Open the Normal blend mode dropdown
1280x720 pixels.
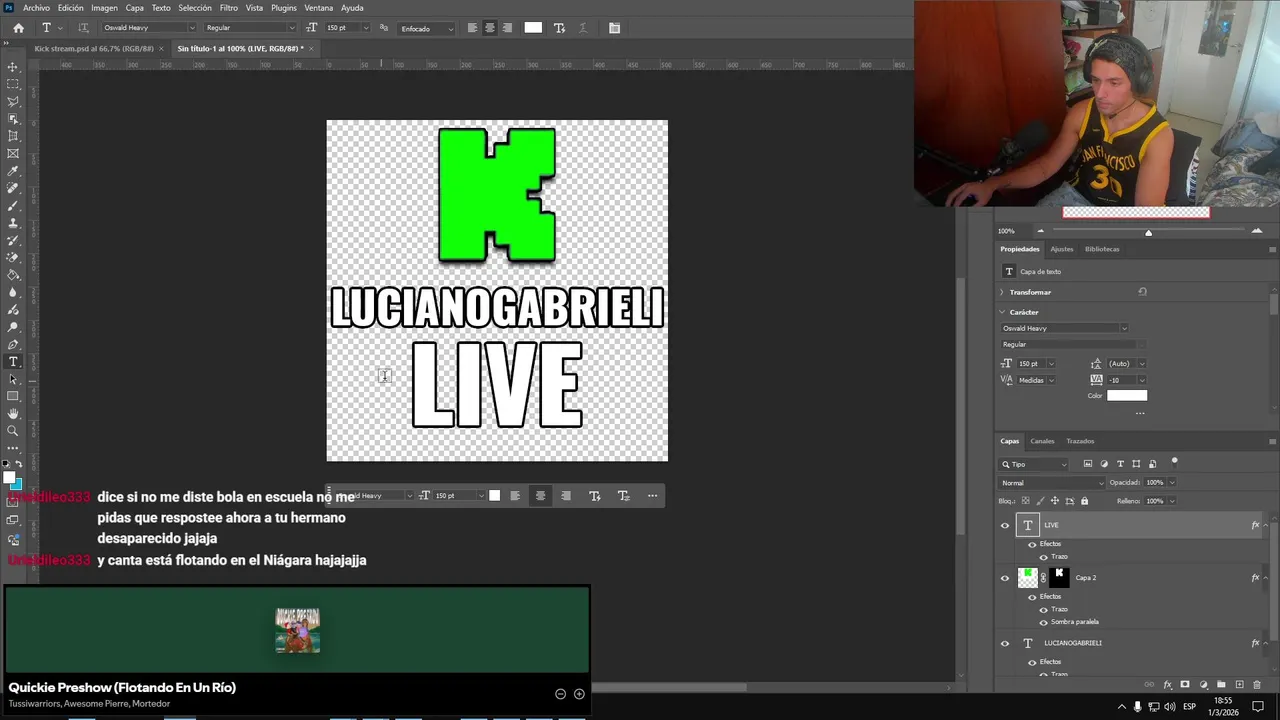(1052, 483)
